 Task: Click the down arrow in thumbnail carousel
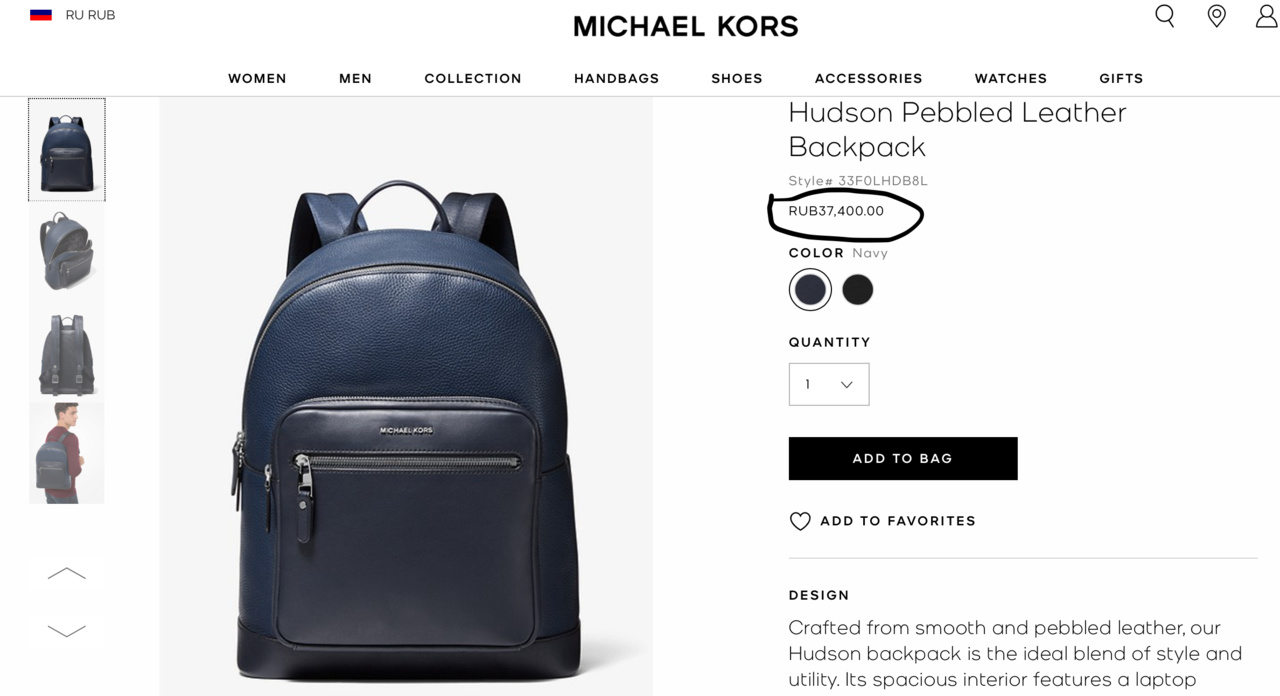67,631
